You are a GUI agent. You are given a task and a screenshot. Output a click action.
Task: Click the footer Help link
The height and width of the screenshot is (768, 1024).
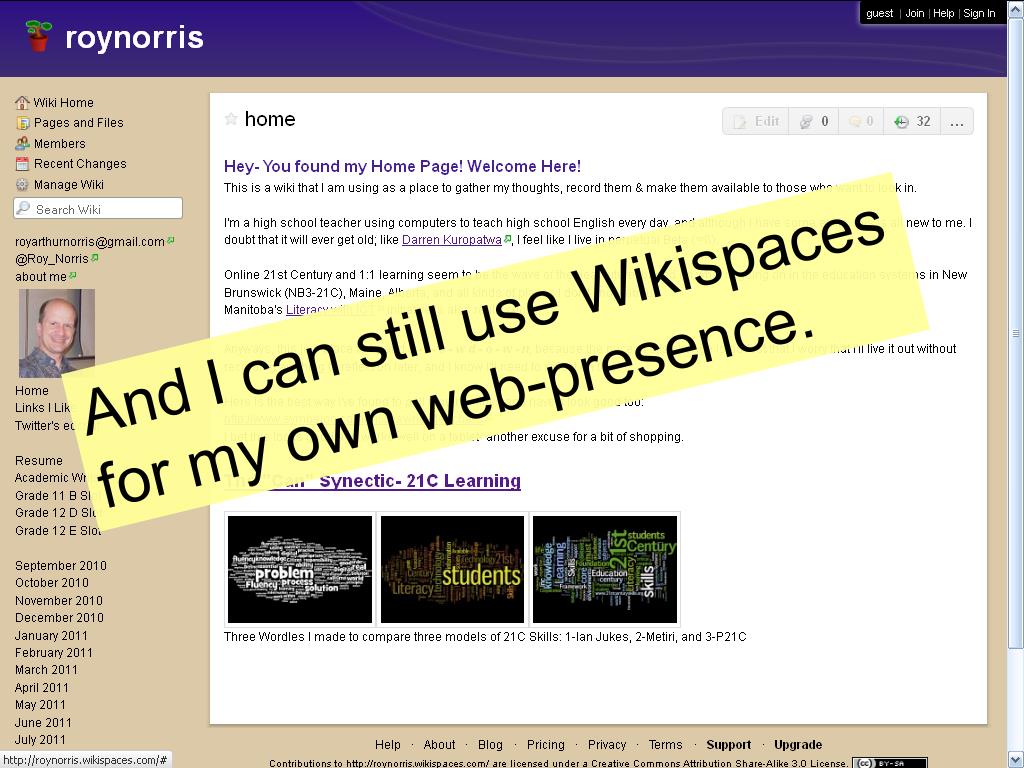coord(387,744)
